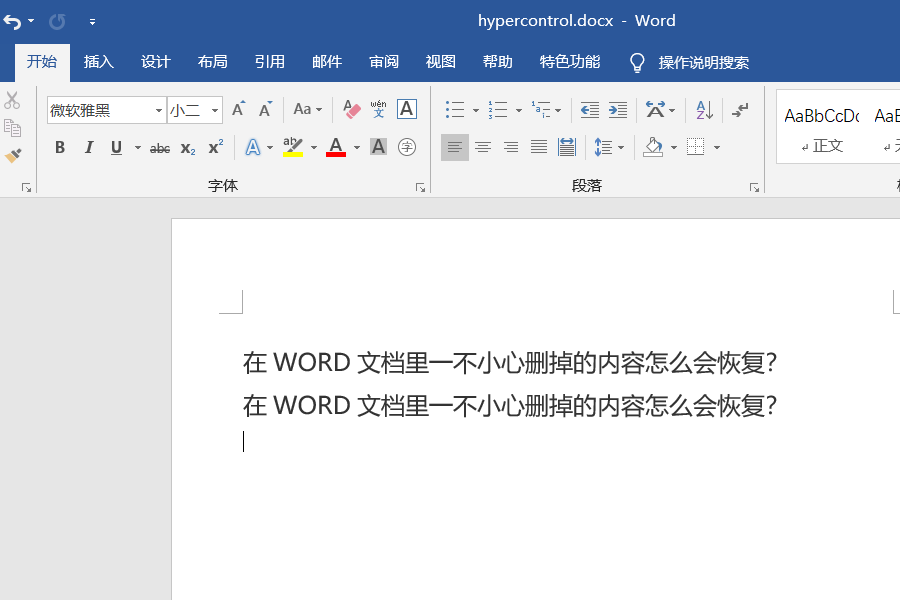900x600 pixels.
Task: Center align text
Action: (x=483, y=148)
